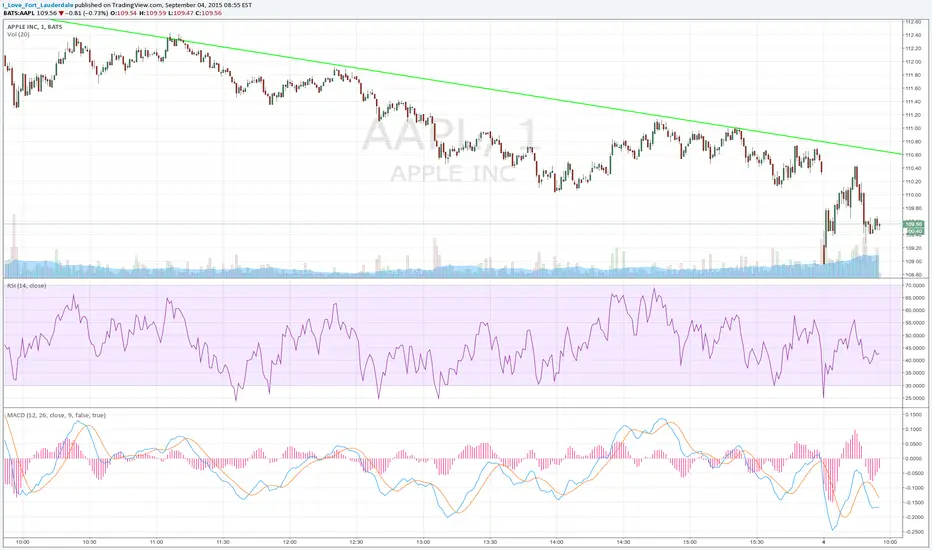Click the 70.0000 RSI scale label
The width and height of the screenshot is (932, 550).
click(914, 285)
